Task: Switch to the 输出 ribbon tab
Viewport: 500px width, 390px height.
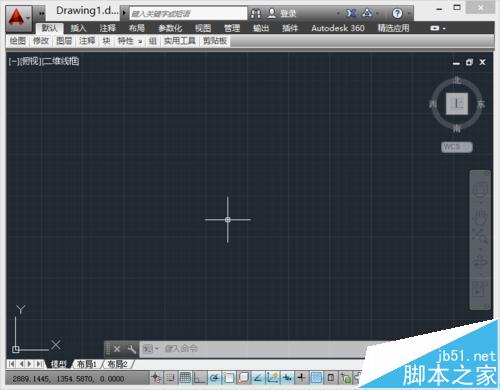Action: (x=261, y=28)
